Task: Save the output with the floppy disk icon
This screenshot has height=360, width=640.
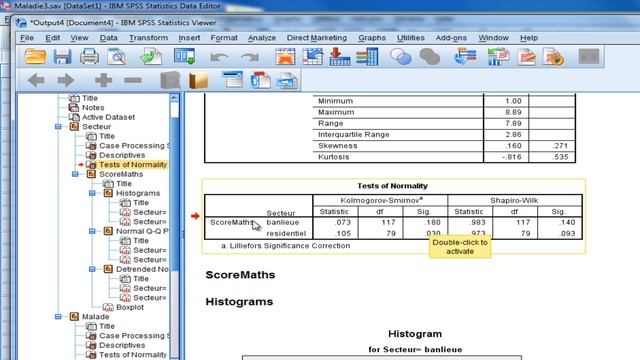Action: tap(62, 56)
